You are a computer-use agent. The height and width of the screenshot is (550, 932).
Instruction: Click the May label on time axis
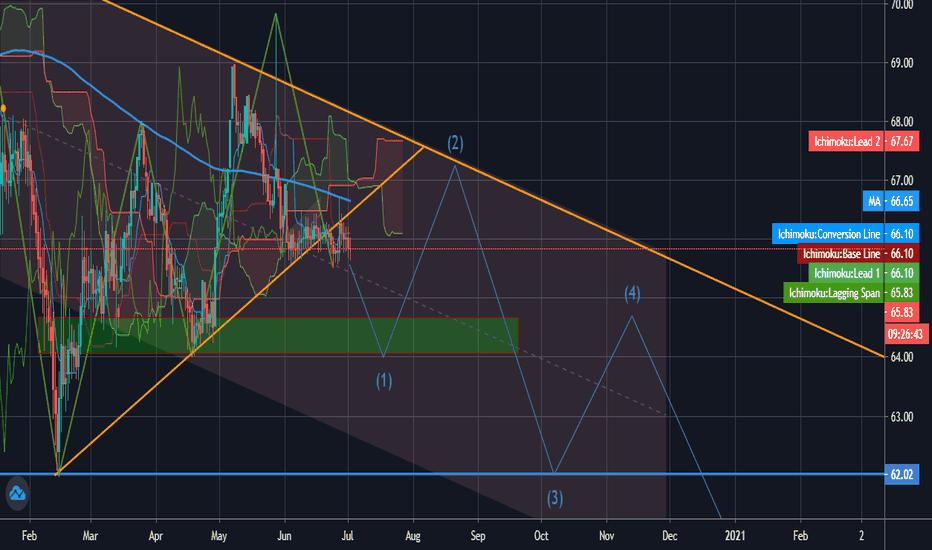(x=219, y=536)
